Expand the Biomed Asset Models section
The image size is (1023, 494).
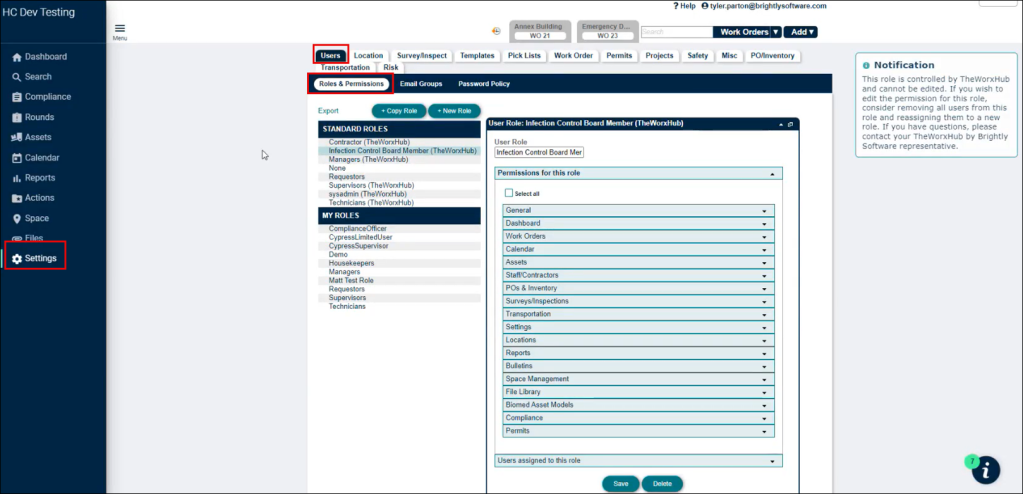639,405
